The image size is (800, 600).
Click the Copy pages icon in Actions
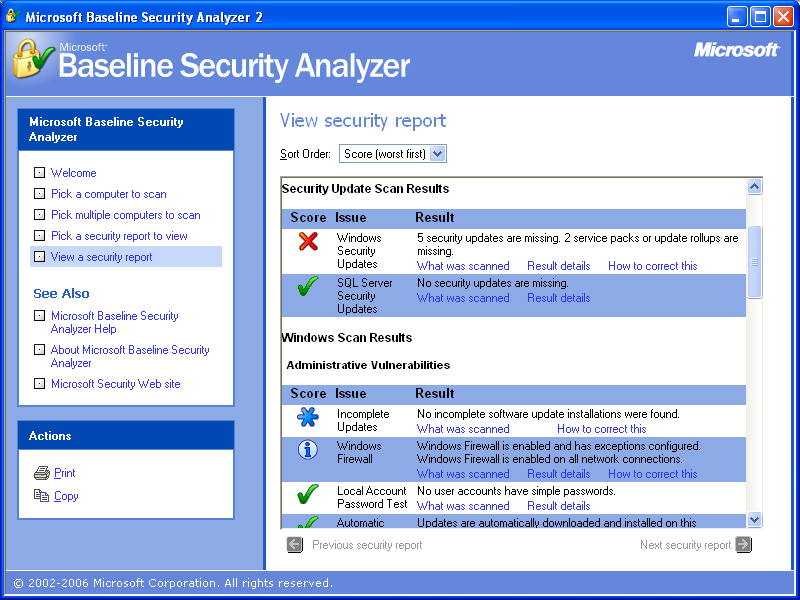click(x=41, y=495)
